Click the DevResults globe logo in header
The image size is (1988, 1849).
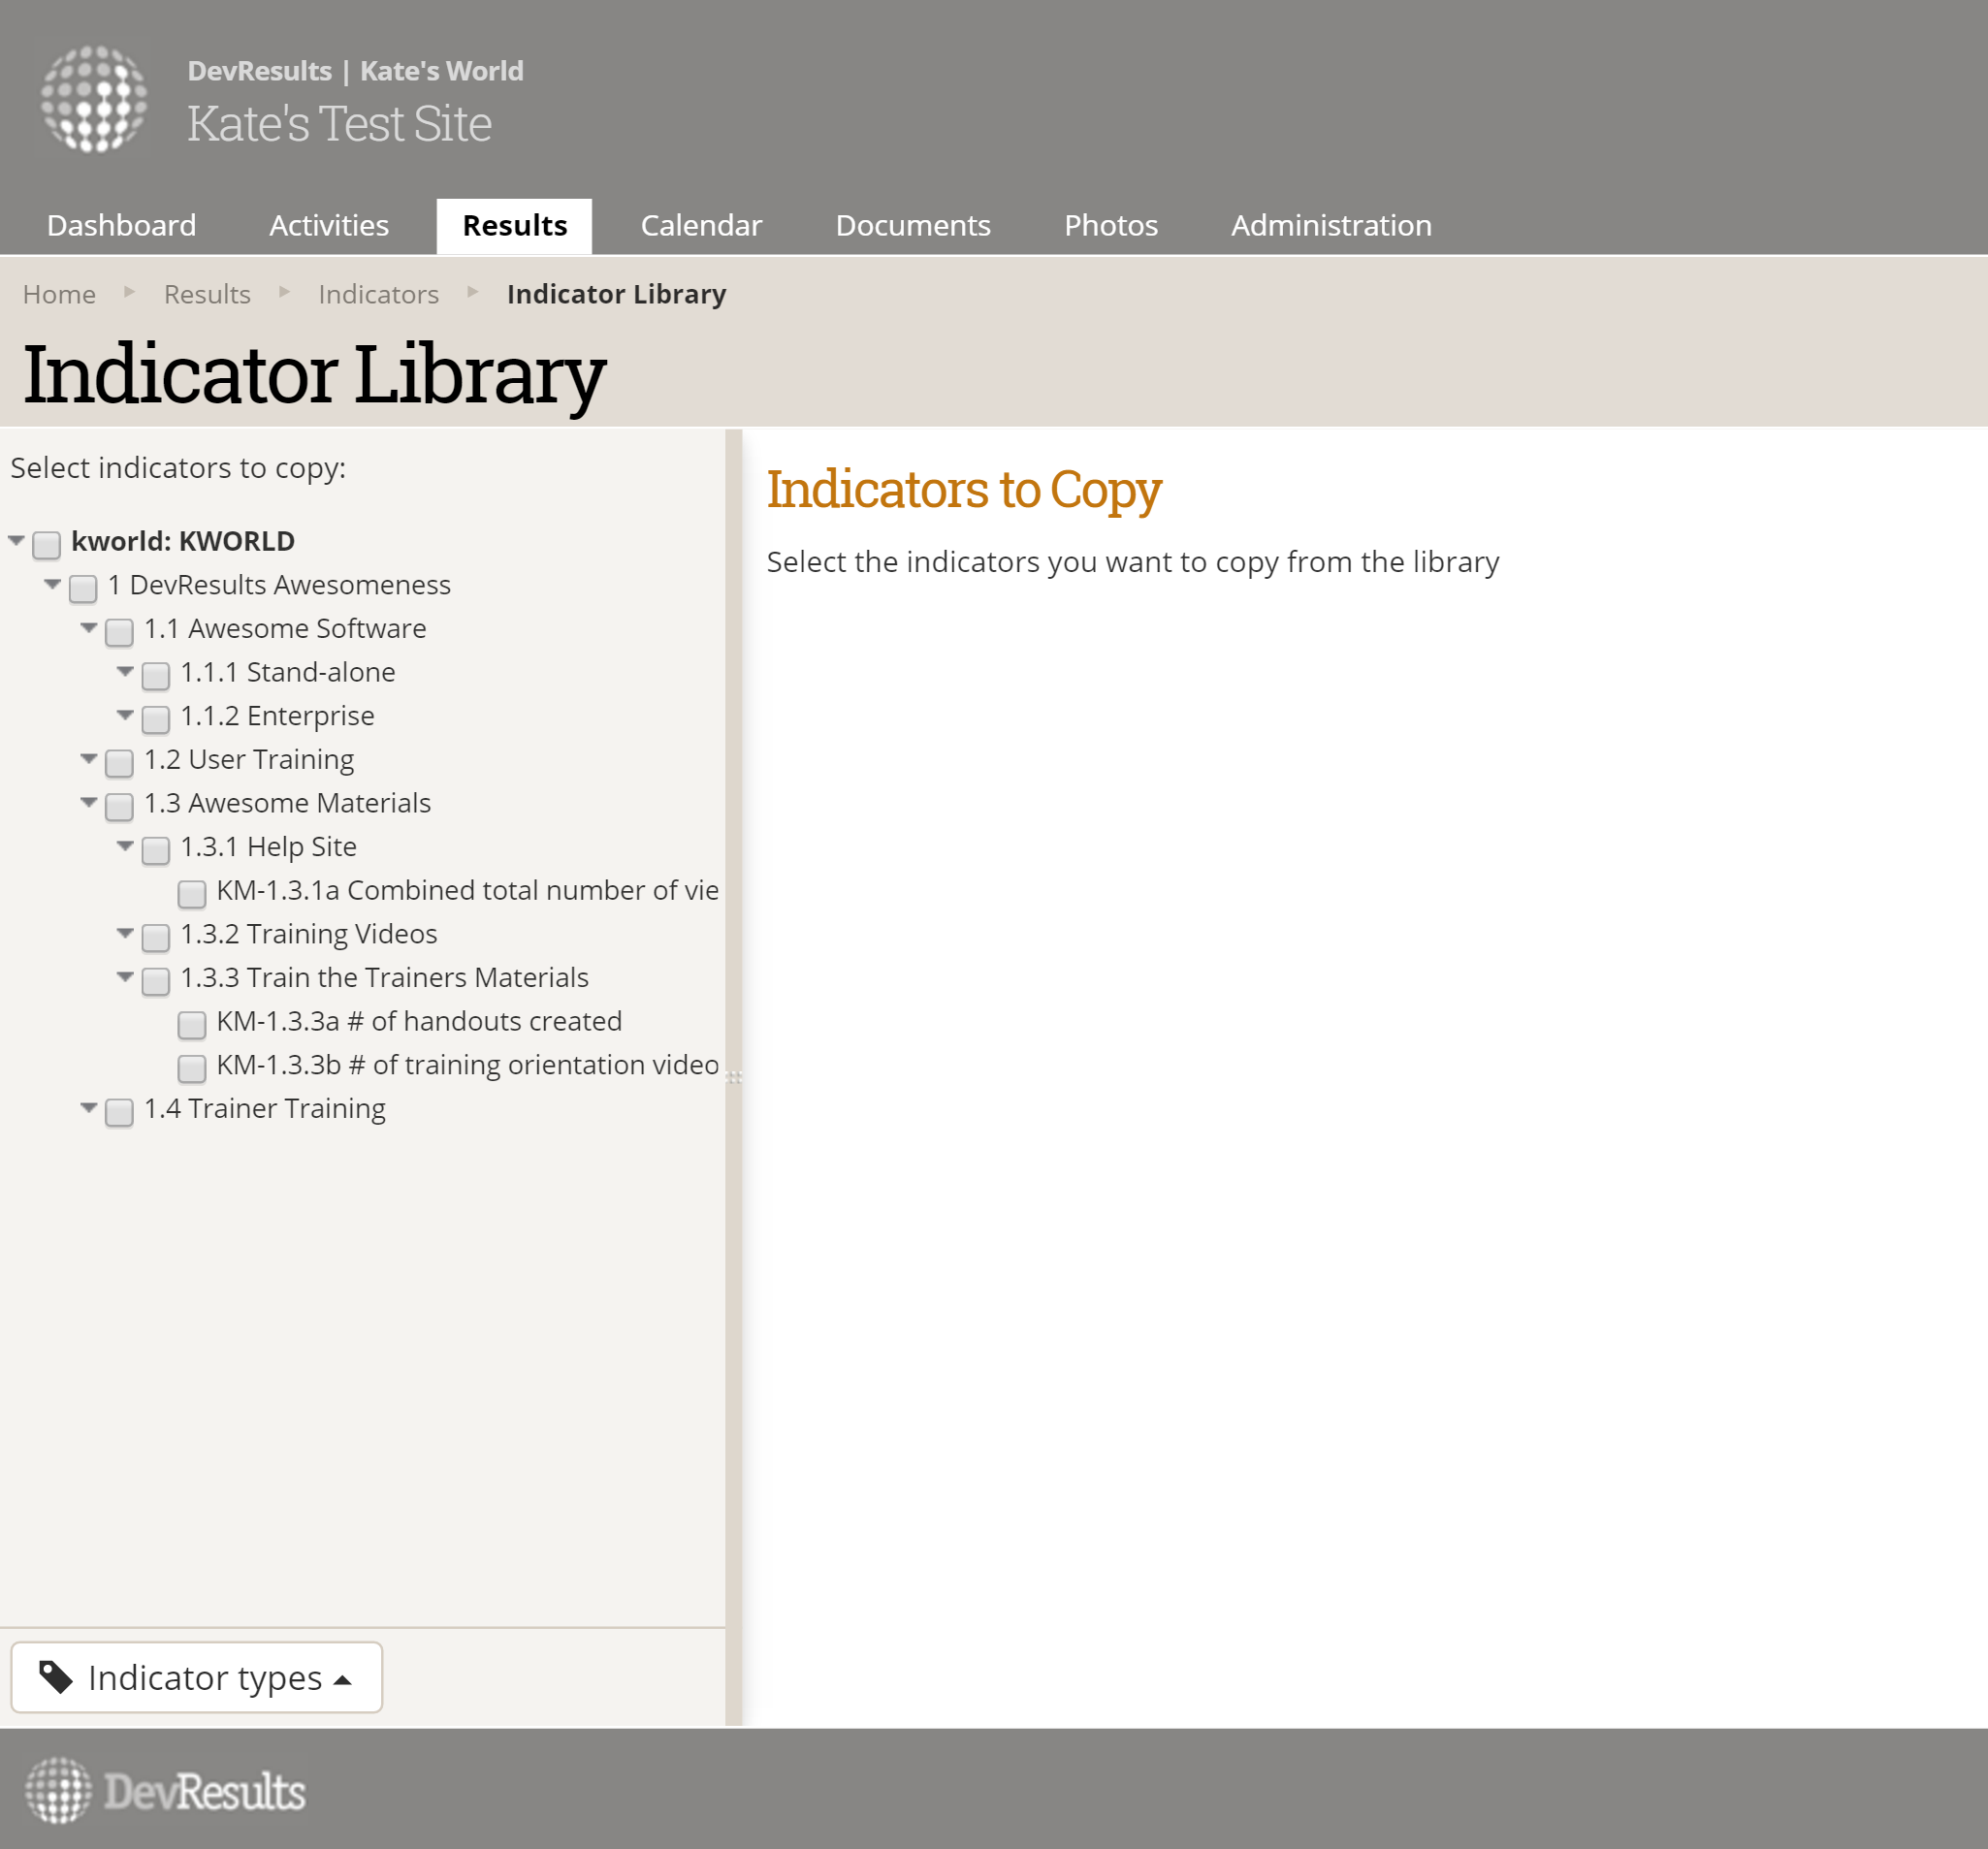coord(94,99)
